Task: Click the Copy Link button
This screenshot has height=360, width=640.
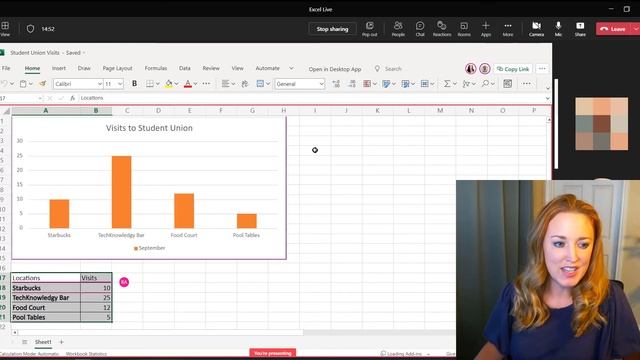Action: pyautogui.click(x=513, y=69)
